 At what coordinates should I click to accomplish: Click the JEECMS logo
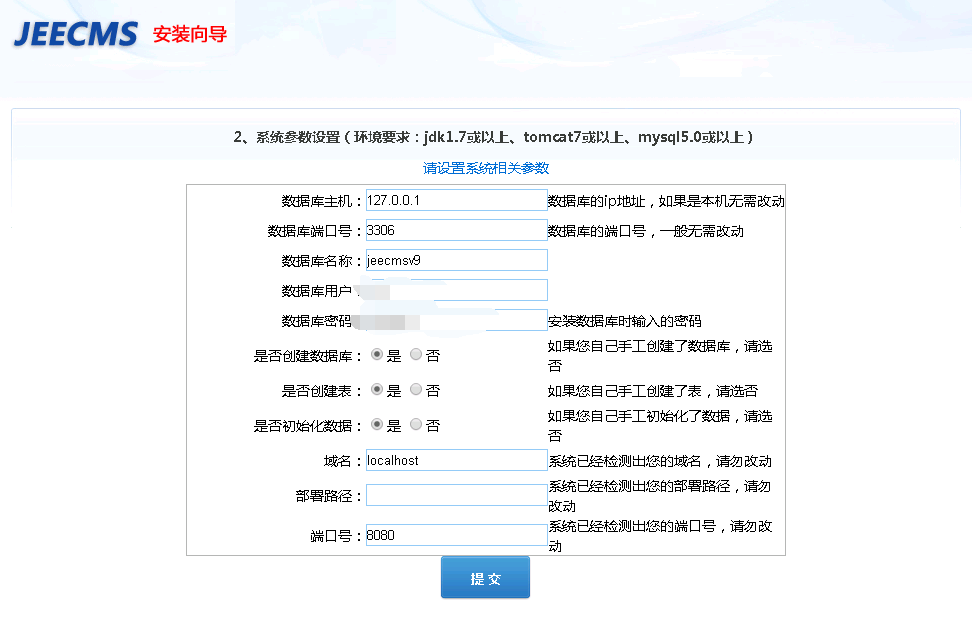(76, 33)
